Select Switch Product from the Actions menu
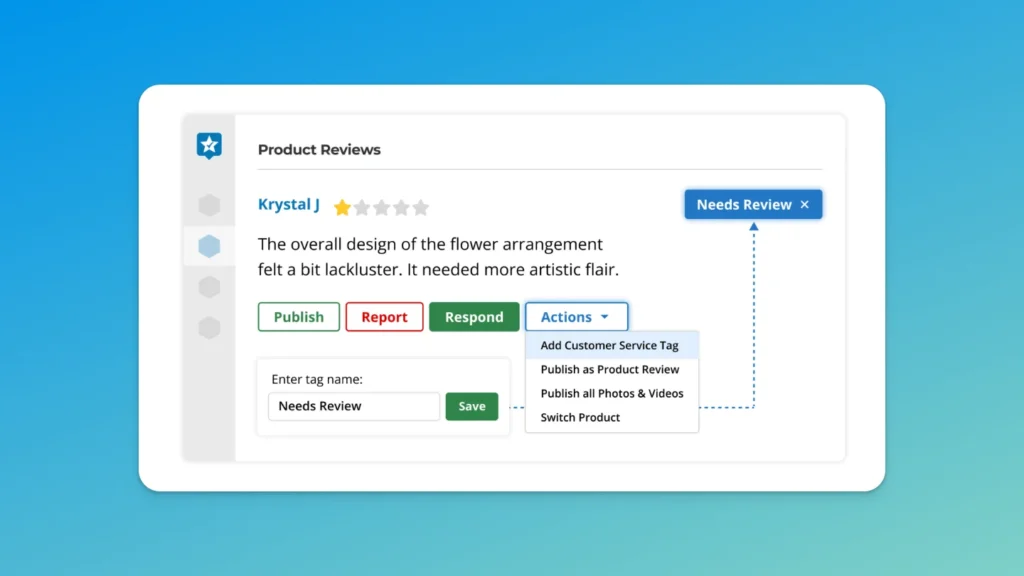The width and height of the screenshot is (1024, 576). 580,417
